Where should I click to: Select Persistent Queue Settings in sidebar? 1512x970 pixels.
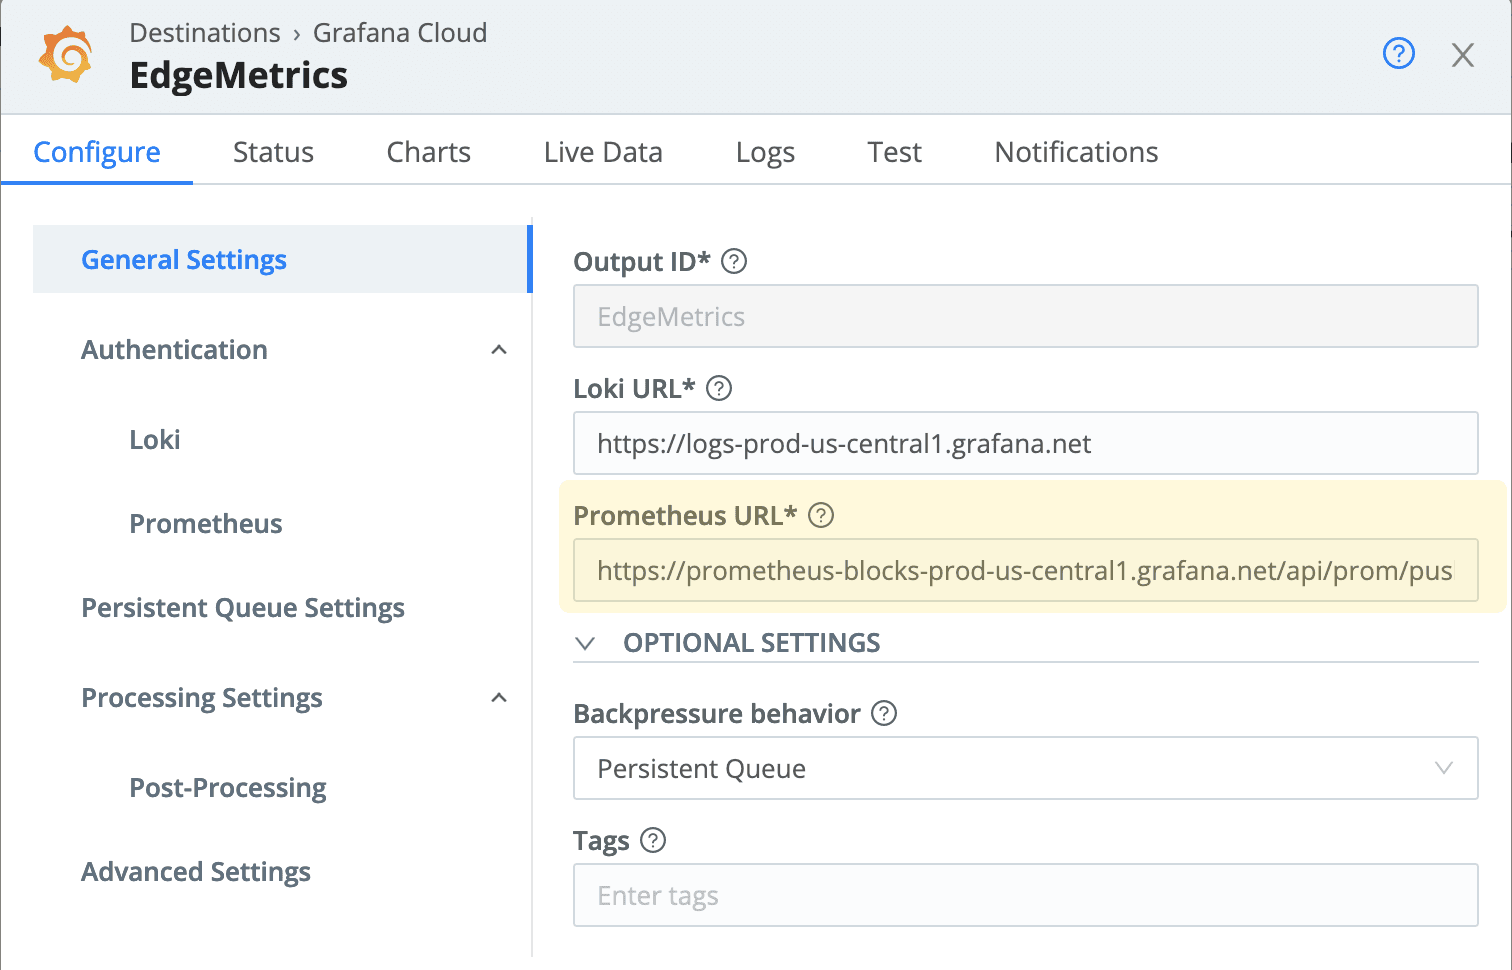[243, 608]
